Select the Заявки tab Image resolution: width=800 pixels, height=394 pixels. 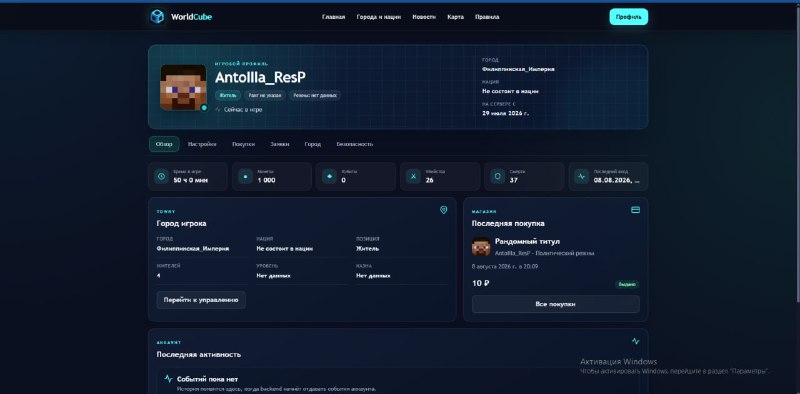pos(280,144)
